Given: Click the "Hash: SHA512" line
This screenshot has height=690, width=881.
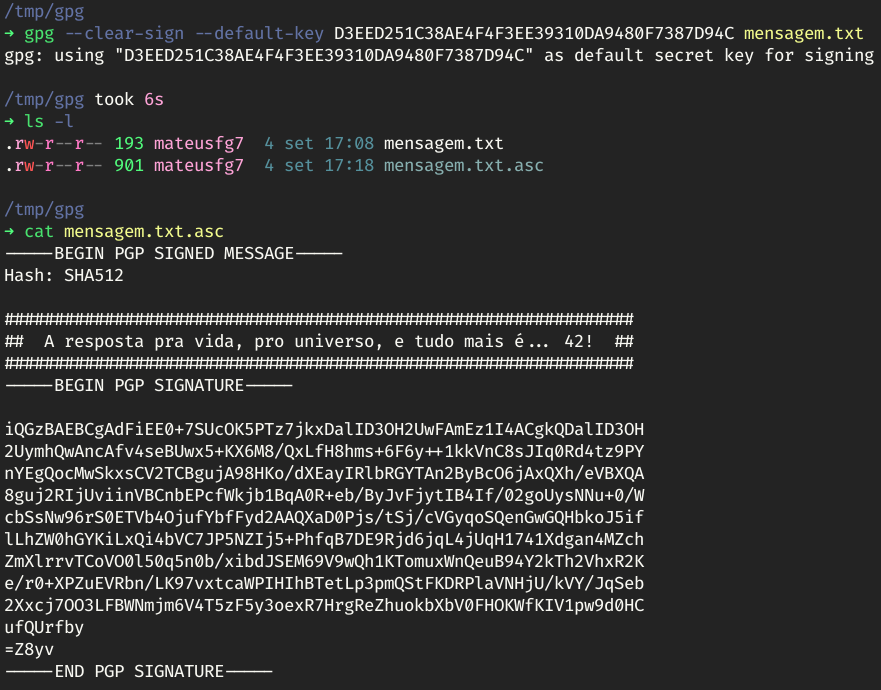Looking at the screenshot, I should click(64, 275).
